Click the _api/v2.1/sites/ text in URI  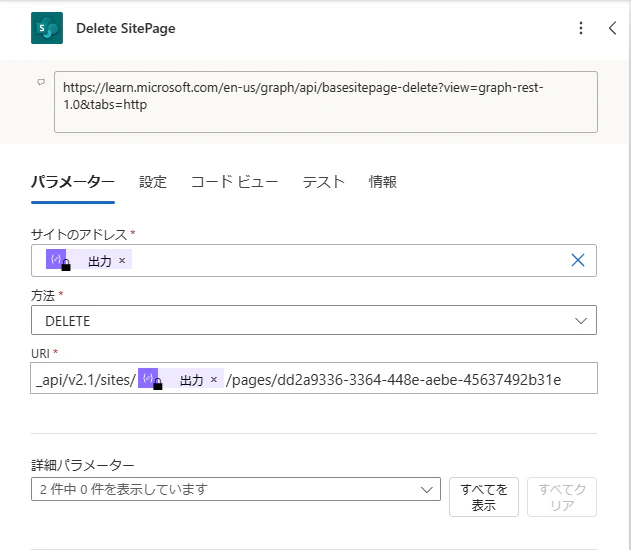86,380
